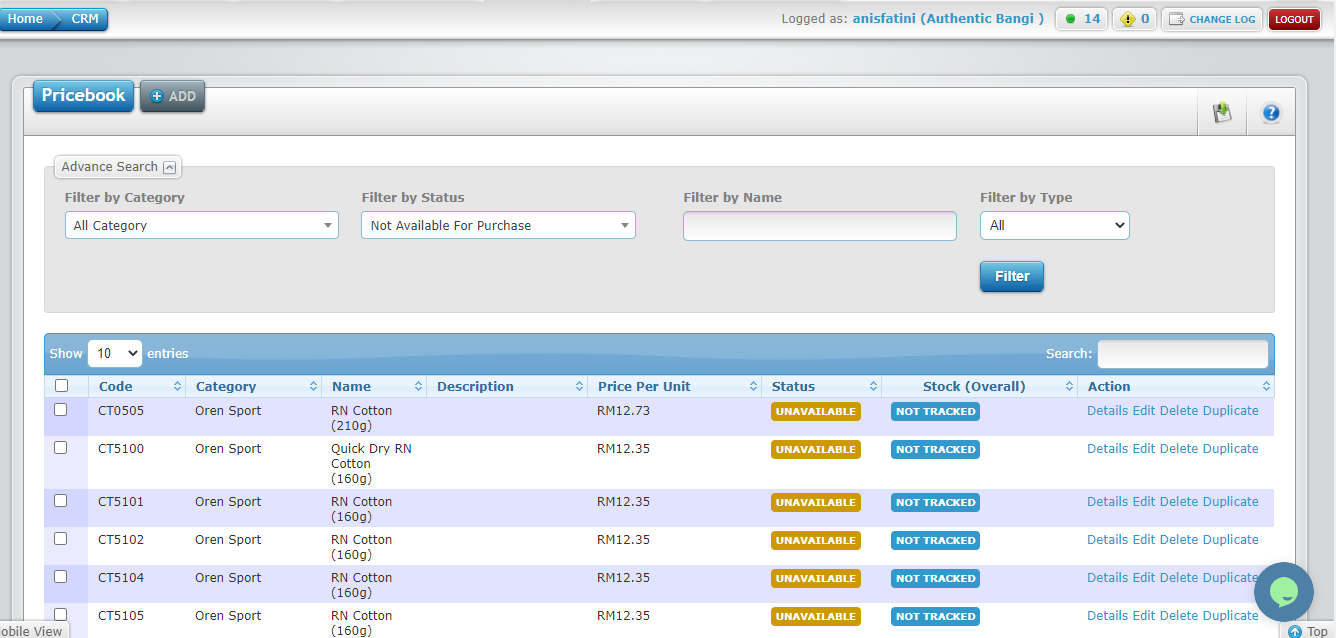Click Edit for CT5101
1336x638 pixels.
click(x=1144, y=502)
